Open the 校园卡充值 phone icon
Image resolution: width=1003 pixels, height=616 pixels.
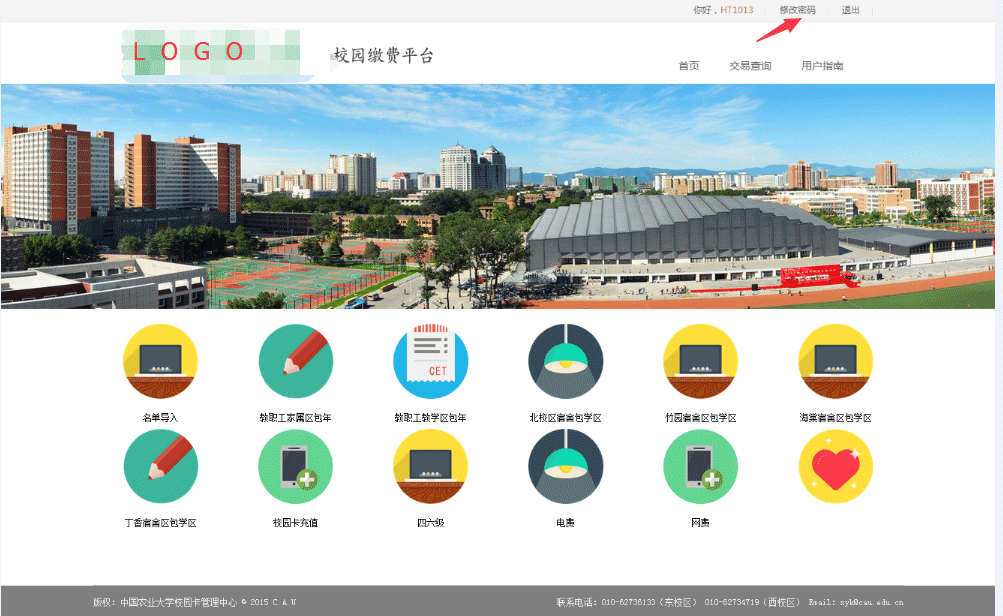click(296, 466)
